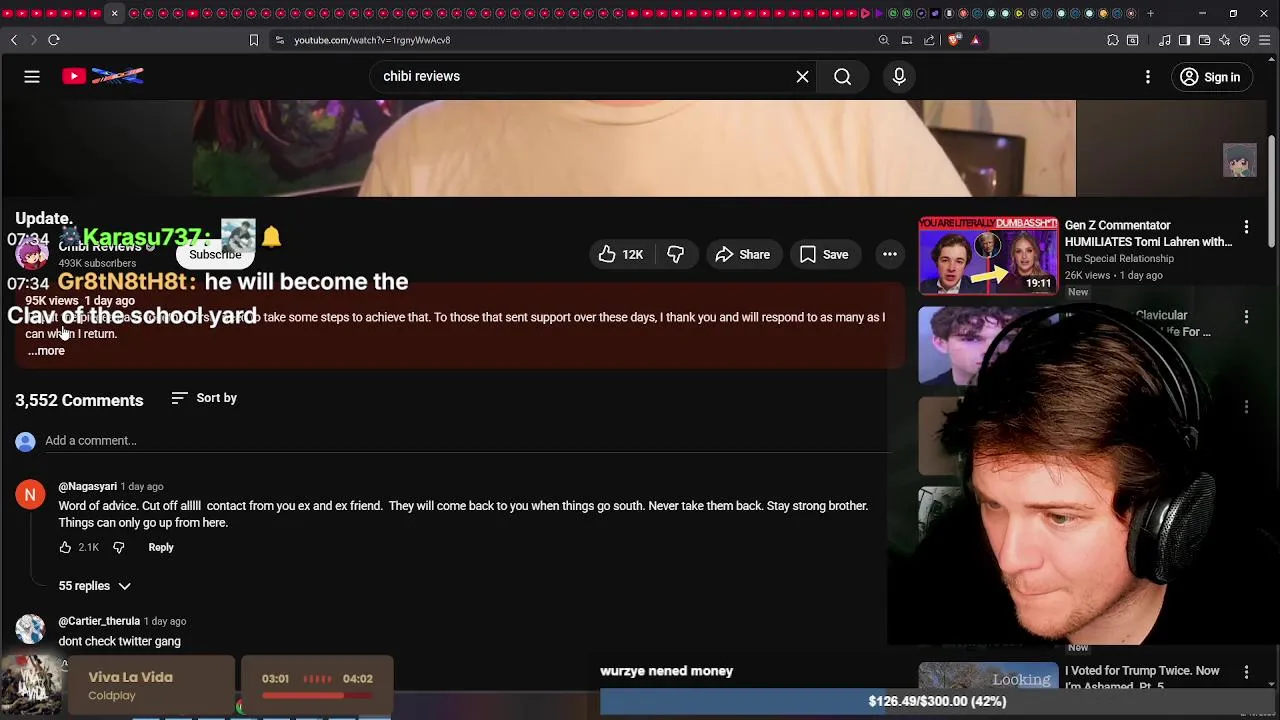Open the Brave Shields lion icon
Image resolution: width=1280 pixels, height=720 pixels.
click(954, 40)
